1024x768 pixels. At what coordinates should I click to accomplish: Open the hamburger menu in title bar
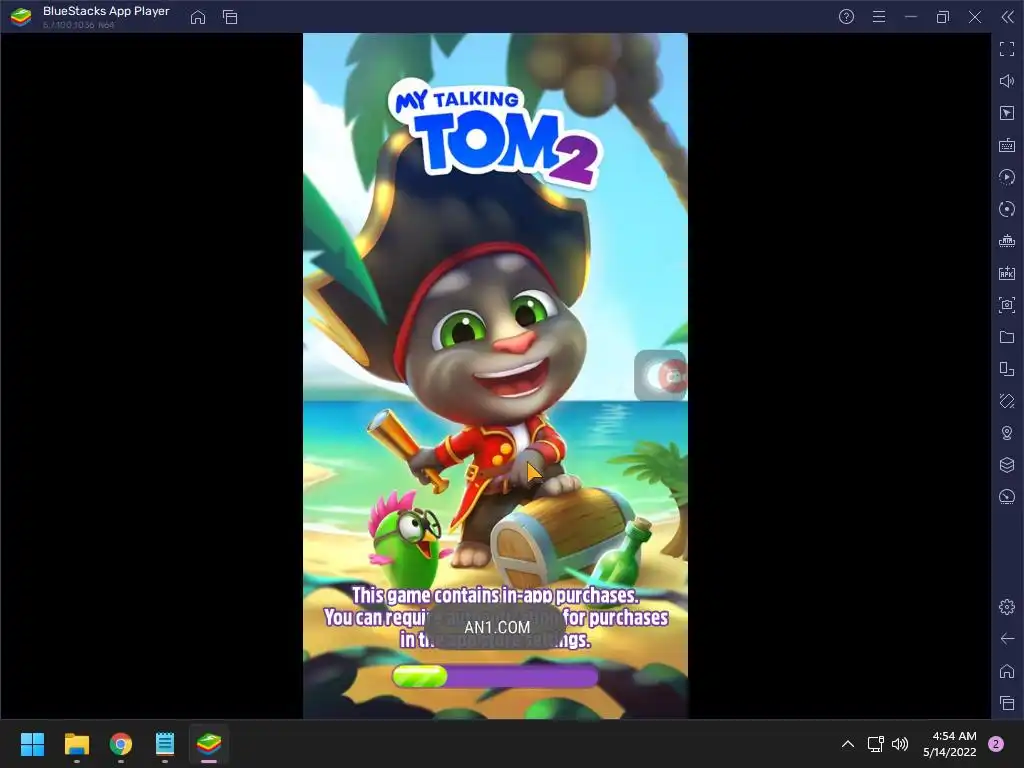point(879,17)
